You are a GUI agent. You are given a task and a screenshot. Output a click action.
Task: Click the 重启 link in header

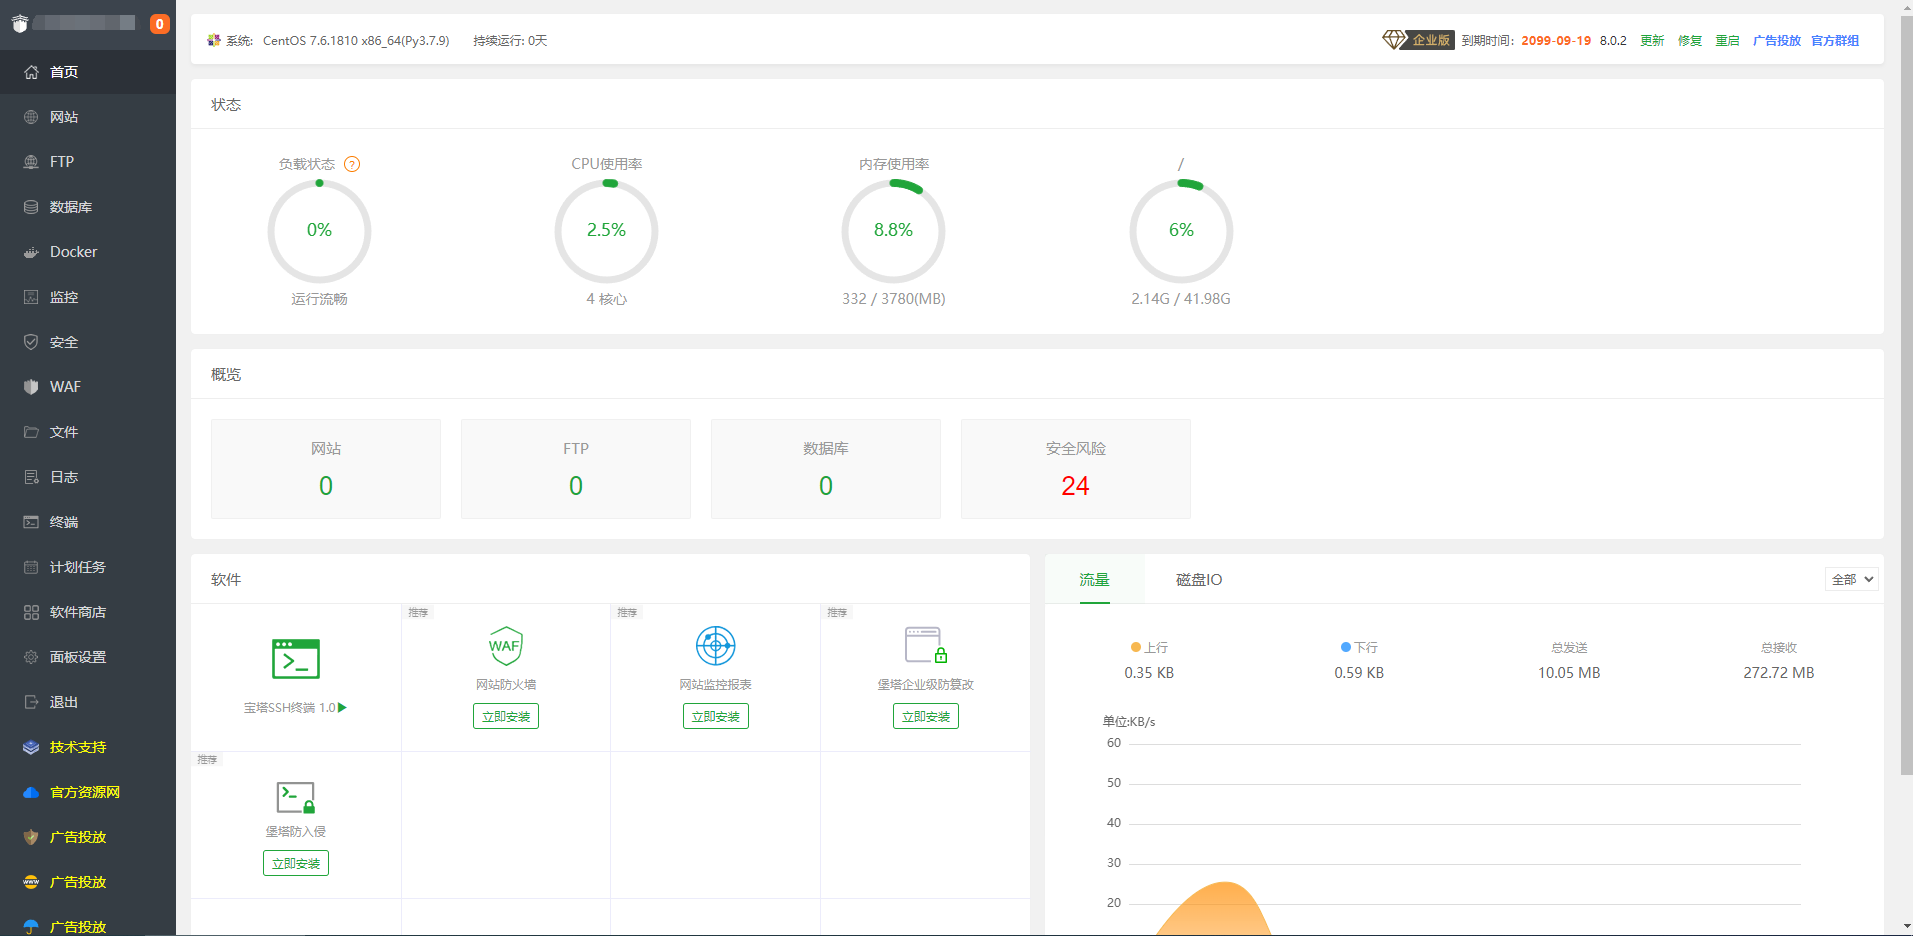click(1727, 41)
